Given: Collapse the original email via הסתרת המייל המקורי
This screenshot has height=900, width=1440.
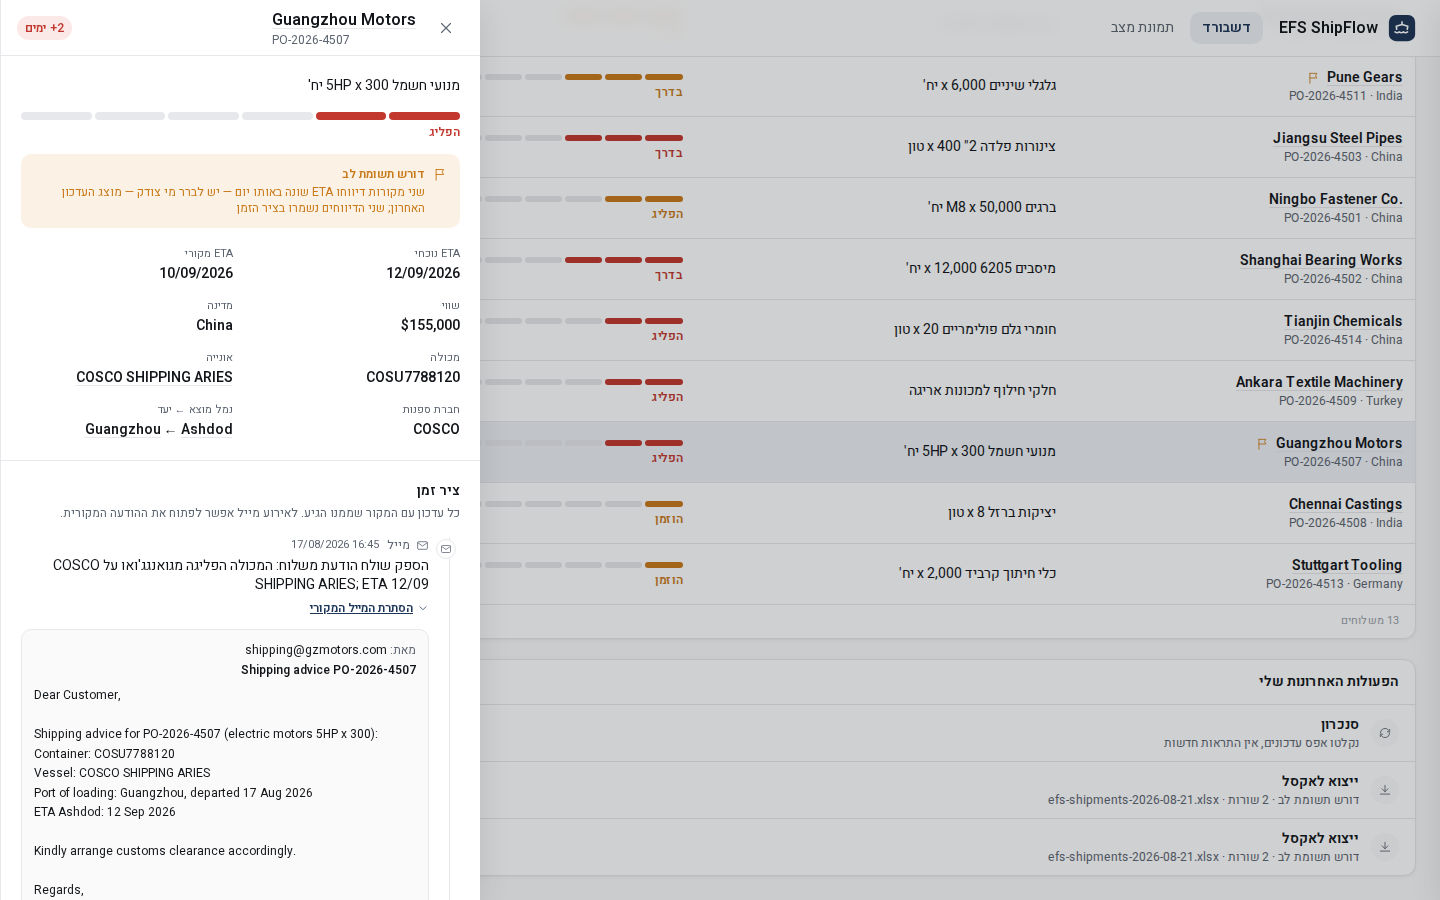Looking at the screenshot, I should pos(361,608).
